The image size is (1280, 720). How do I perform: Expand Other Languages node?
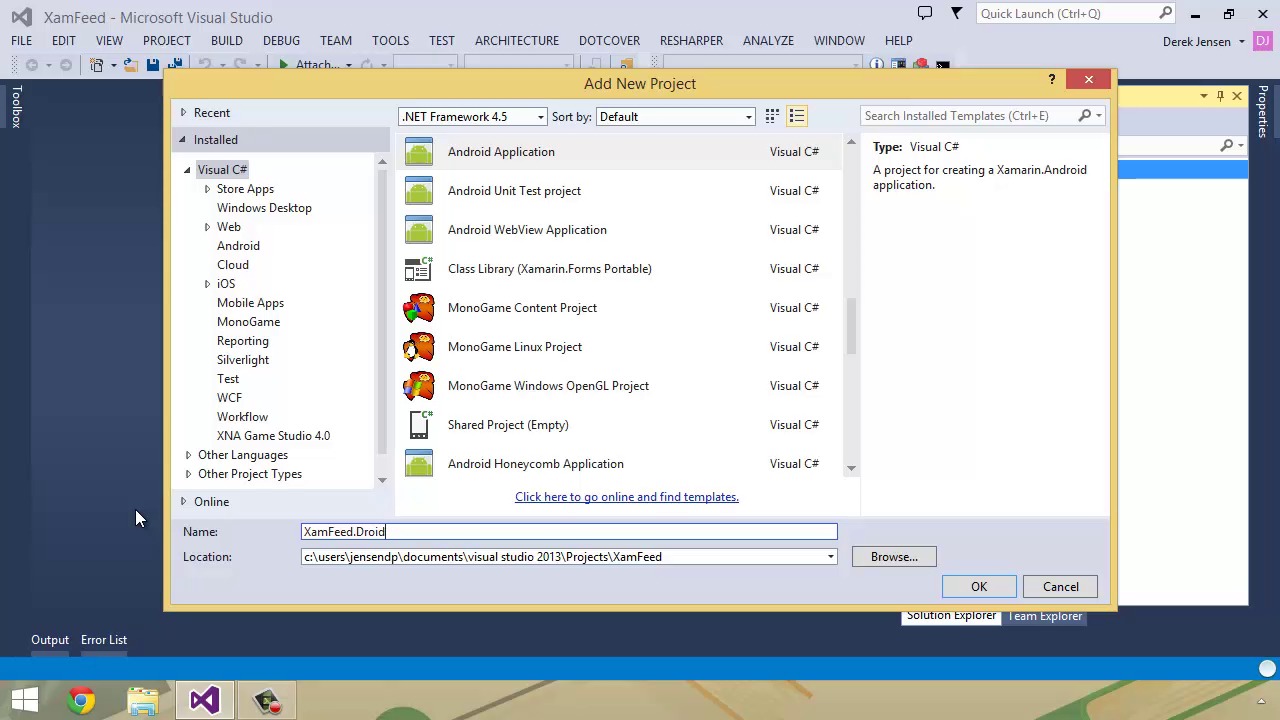click(x=188, y=455)
